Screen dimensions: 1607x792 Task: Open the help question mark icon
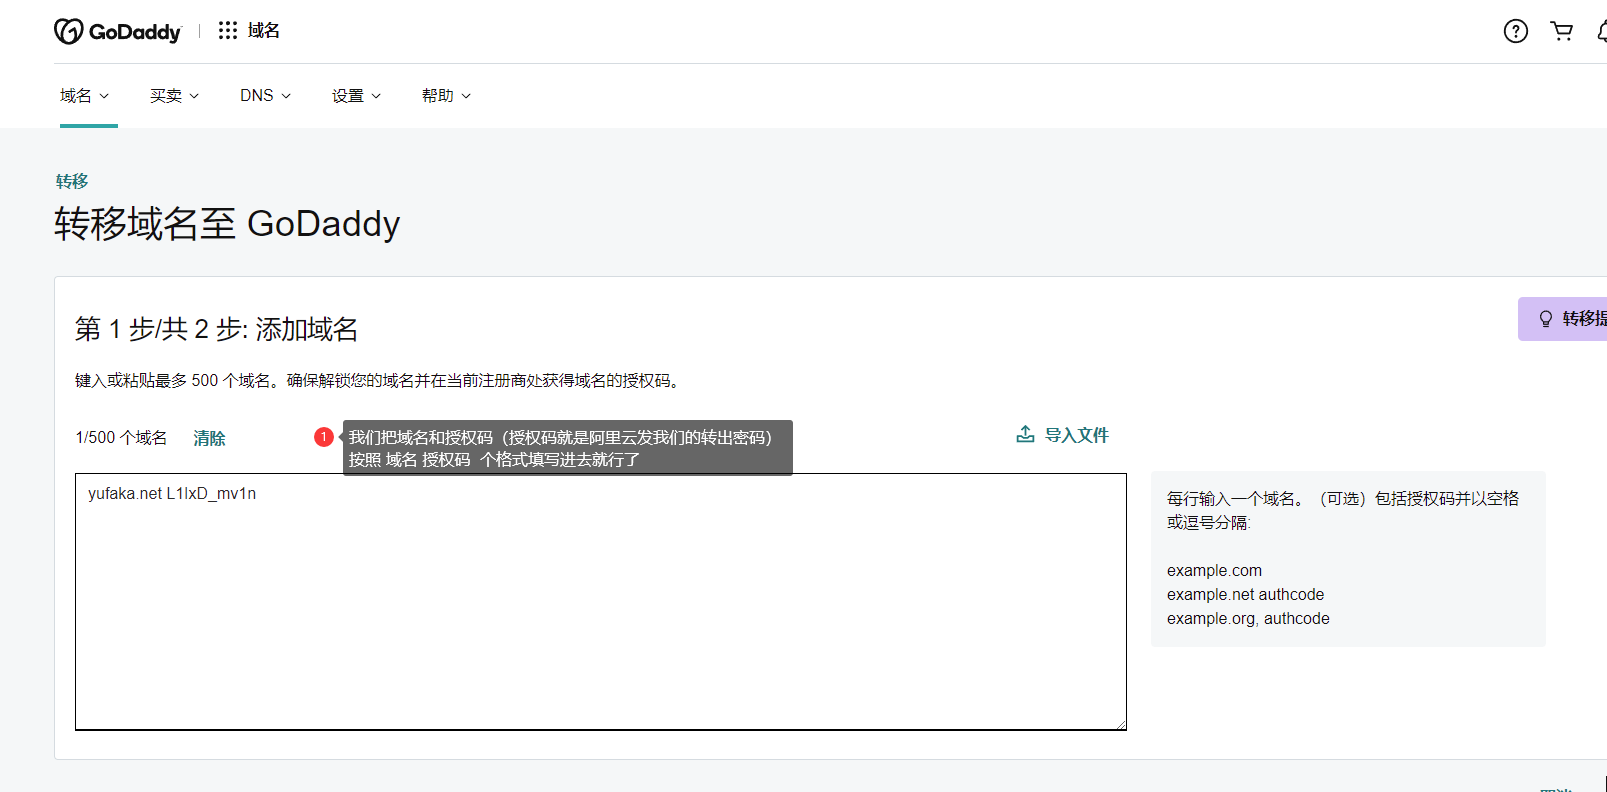pyautogui.click(x=1516, y=31)
